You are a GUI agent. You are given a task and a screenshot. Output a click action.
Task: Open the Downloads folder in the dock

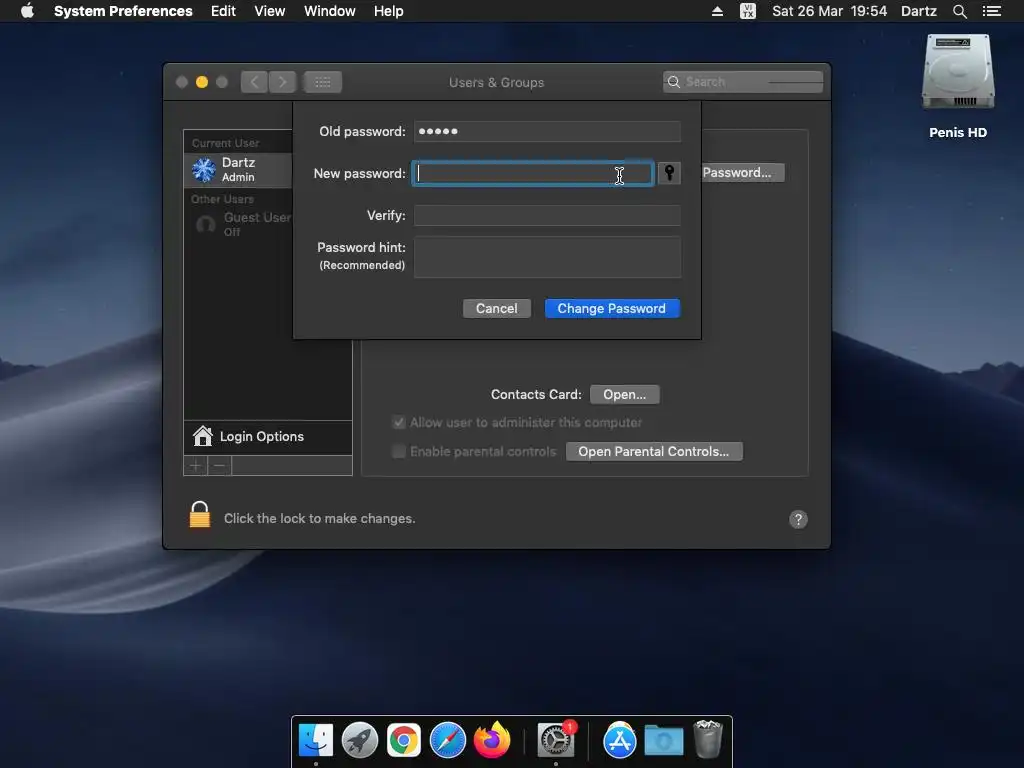(x=664, y=740)
